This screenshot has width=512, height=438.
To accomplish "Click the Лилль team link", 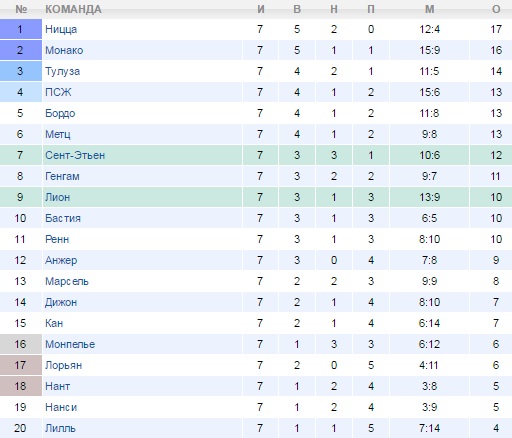I will point(60,429).
